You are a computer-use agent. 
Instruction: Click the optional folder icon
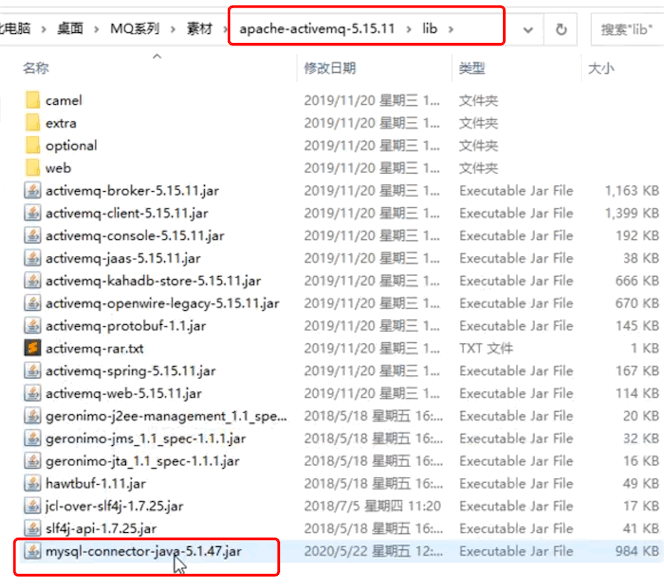(x=33, y=145)
